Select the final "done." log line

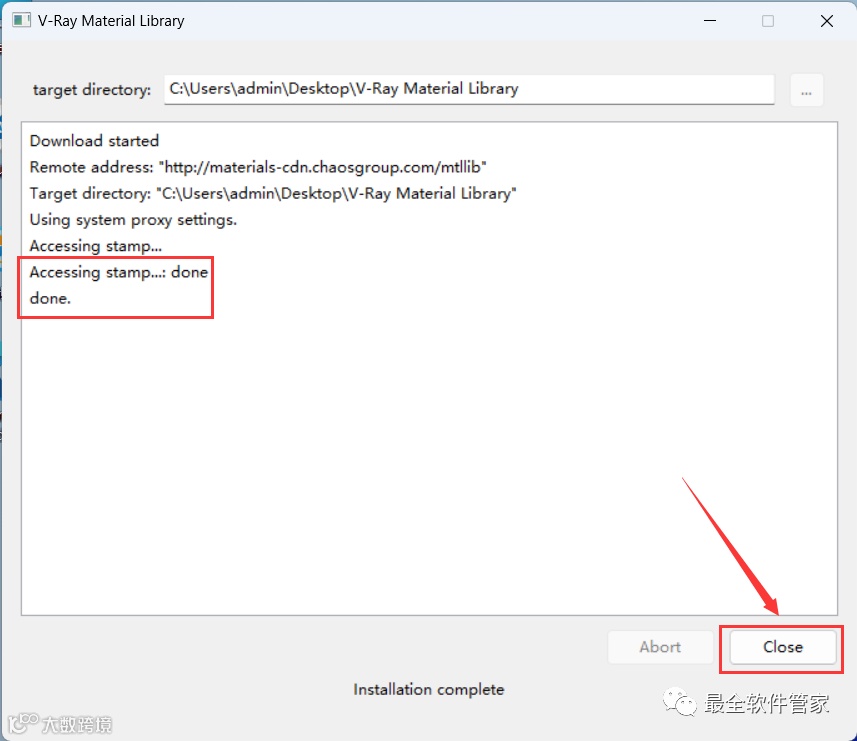click(x=50, y=298)
